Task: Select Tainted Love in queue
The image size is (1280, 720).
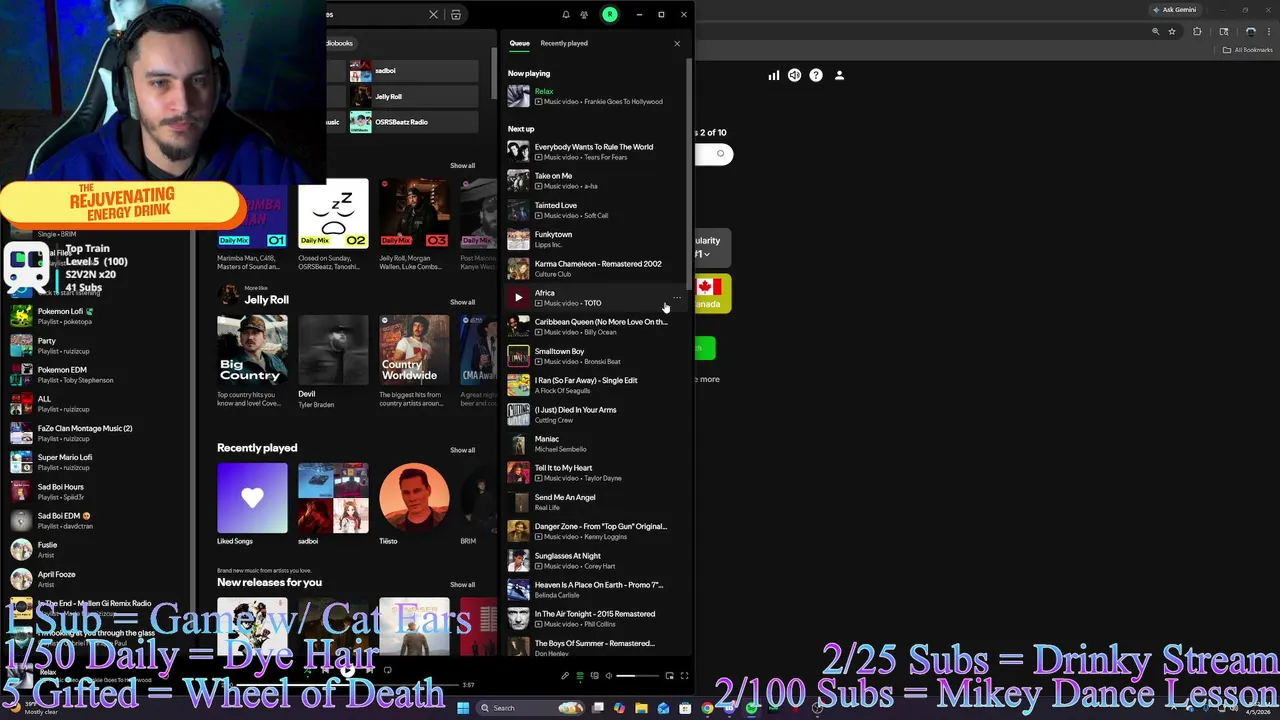Action: coord(596,210)
